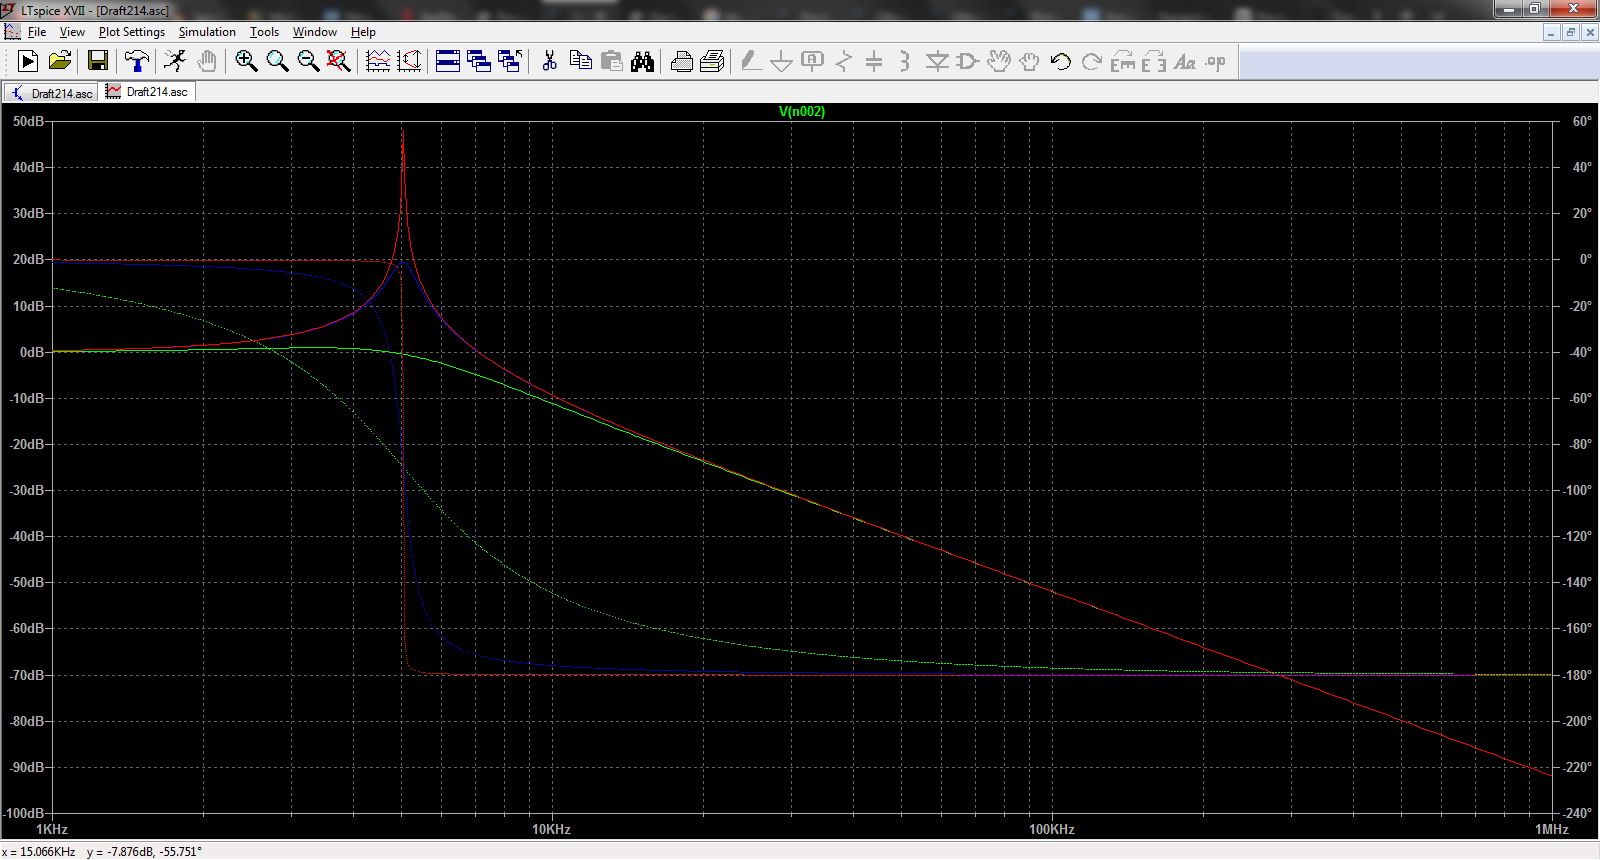Click the -240° label on phase axis
1600x860 pixels.
click(1578, 813)
